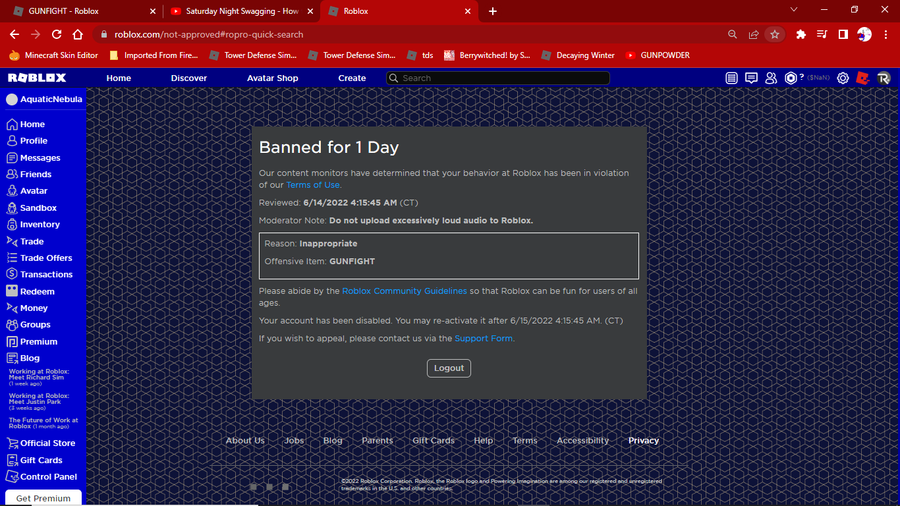Open the chat messages icon in the header

751,78
